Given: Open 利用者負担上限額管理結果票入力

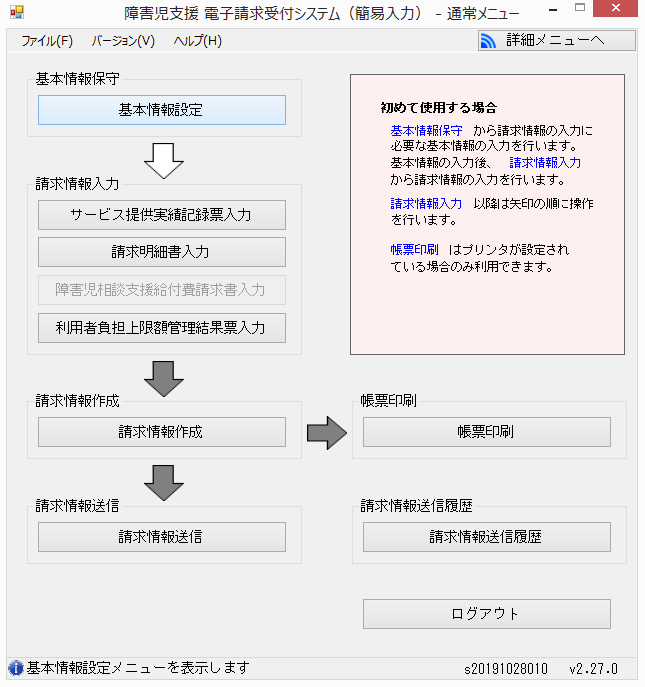Looking at the screenshot, I should [162, 328].
